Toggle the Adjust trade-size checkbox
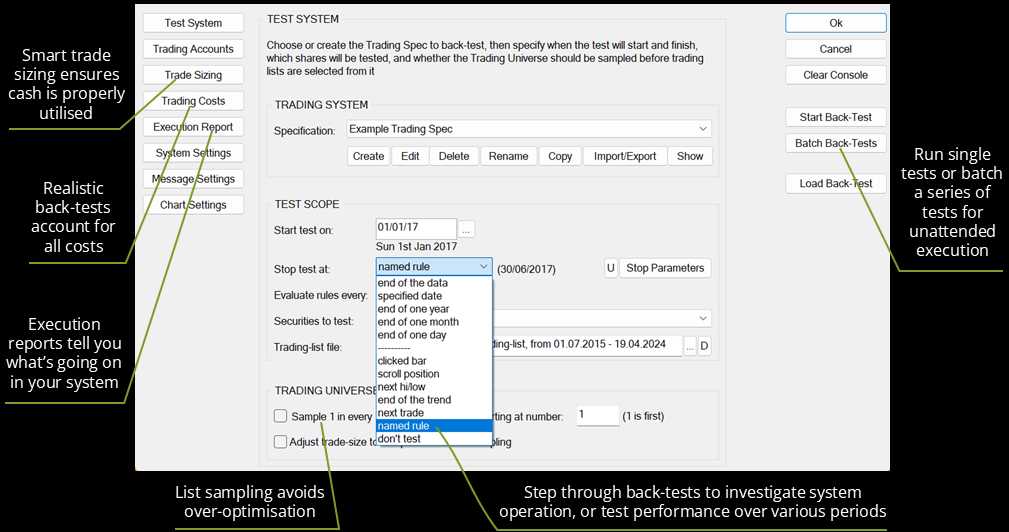The width and height of the screenshot is (1009, 532). pyautogui.click(x=281, y=442)
